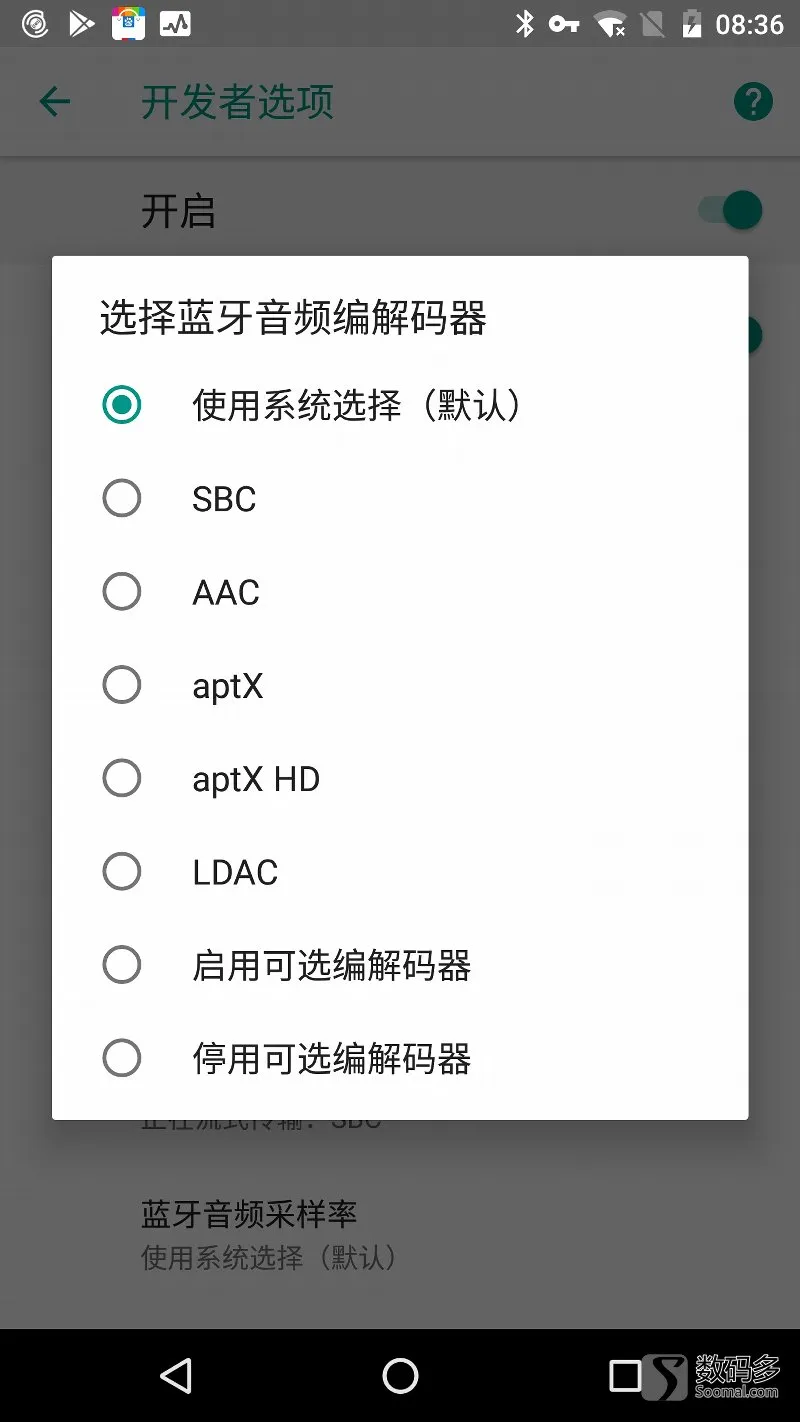Tap the VPN key status icon
Screen dimensions: 800x1422
(x=564, y=24)
